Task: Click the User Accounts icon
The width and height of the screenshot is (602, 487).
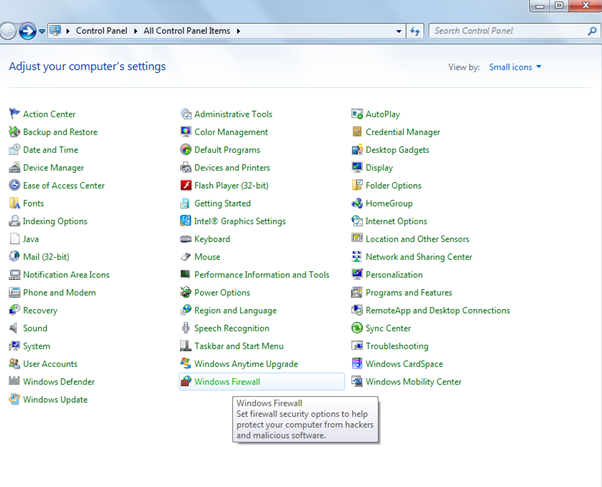Action: pos(14,364)
